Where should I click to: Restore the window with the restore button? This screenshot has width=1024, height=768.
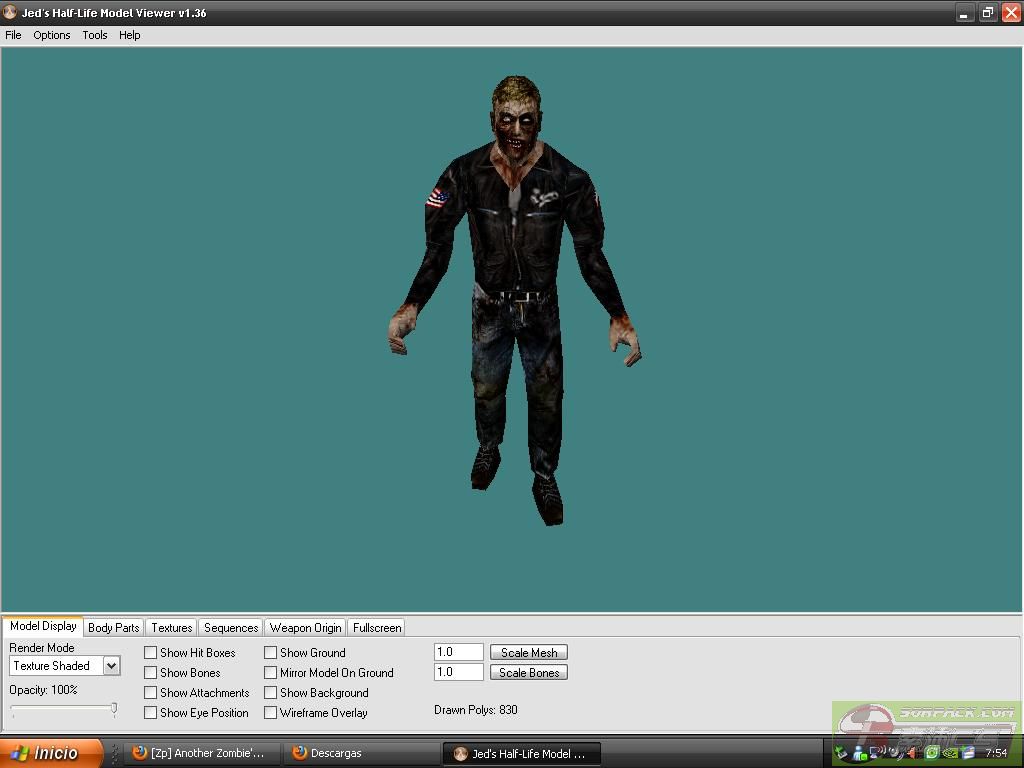tap(987, 13)
